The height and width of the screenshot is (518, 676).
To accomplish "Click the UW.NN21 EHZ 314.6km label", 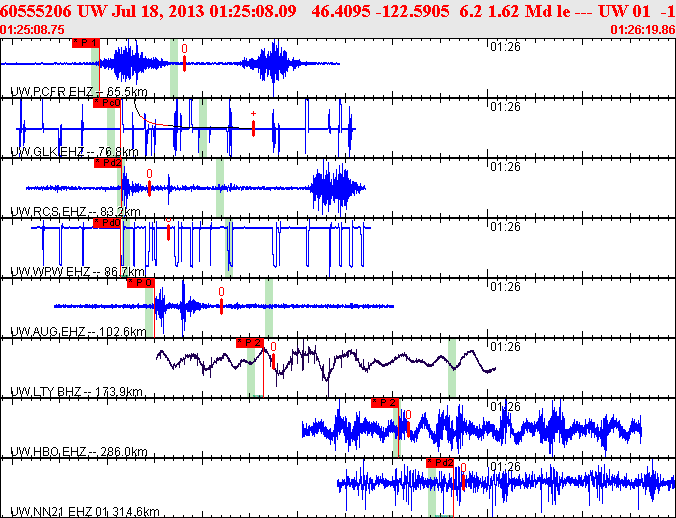I will coord(84,512).
